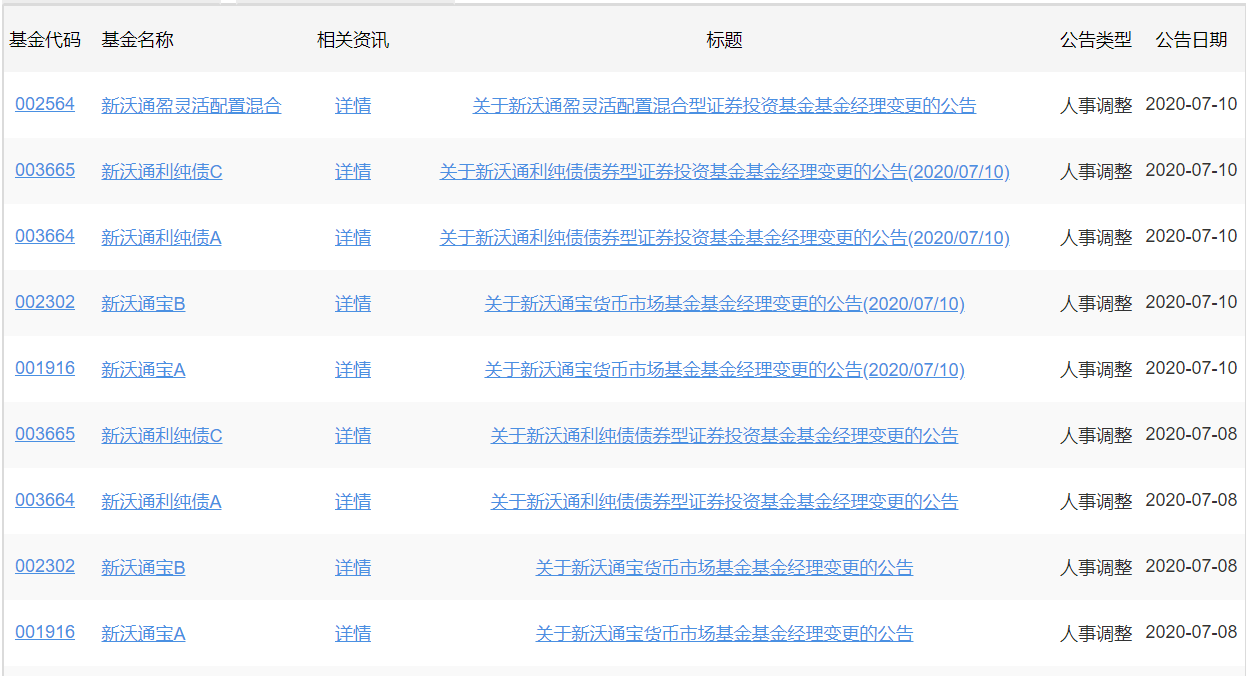Open fund code 002564 link

(45, 104)
